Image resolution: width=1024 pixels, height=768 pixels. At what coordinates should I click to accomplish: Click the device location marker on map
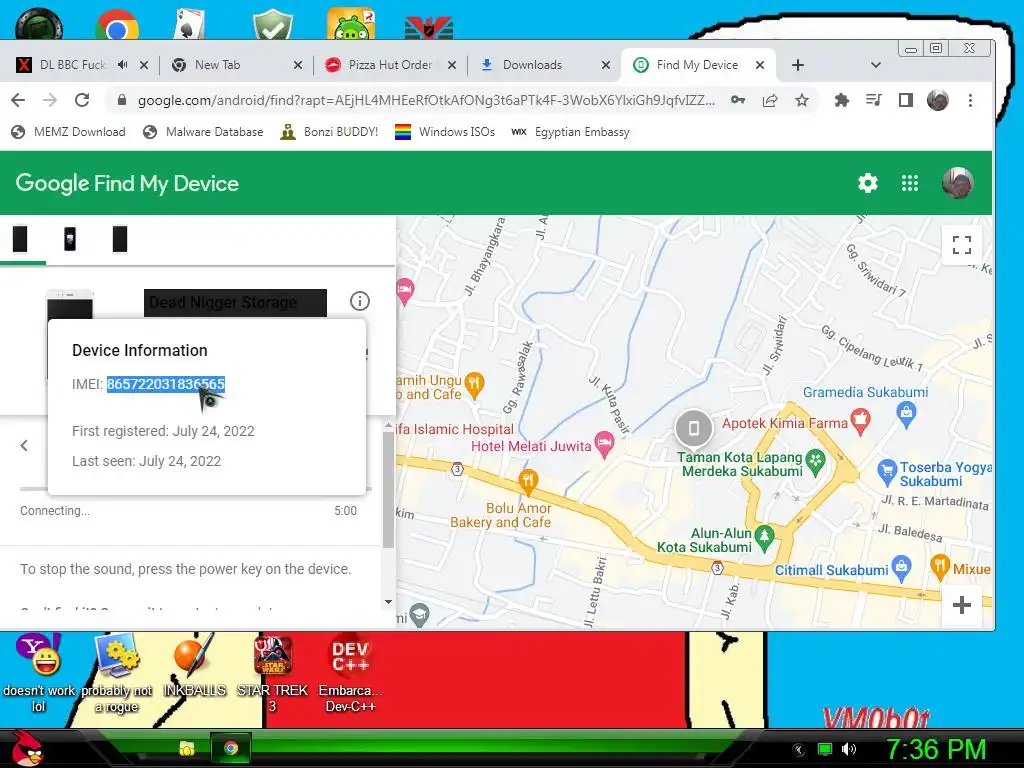pyautogui.click(x=694, y=428)
